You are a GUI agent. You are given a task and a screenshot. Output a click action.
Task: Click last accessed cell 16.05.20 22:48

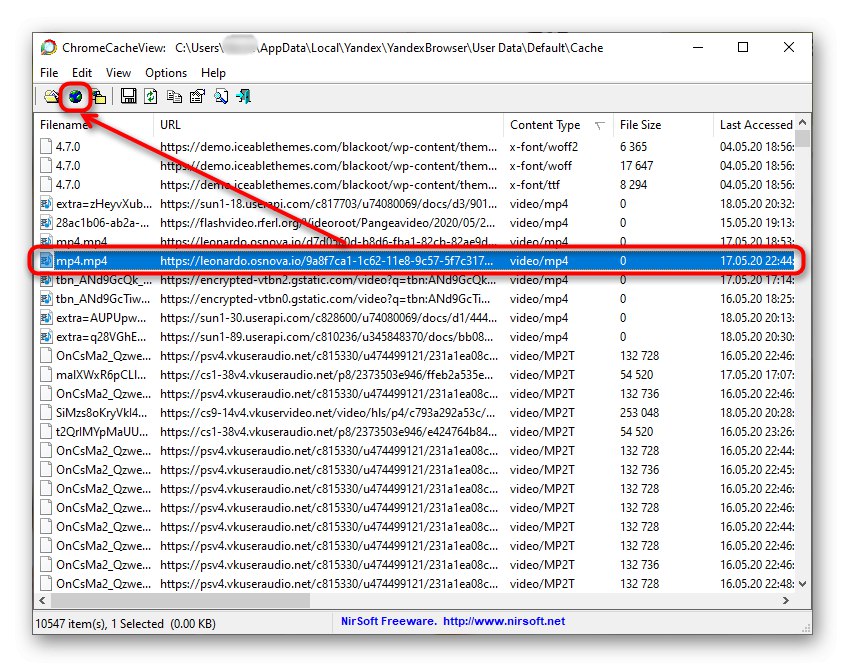coord(757,583)
